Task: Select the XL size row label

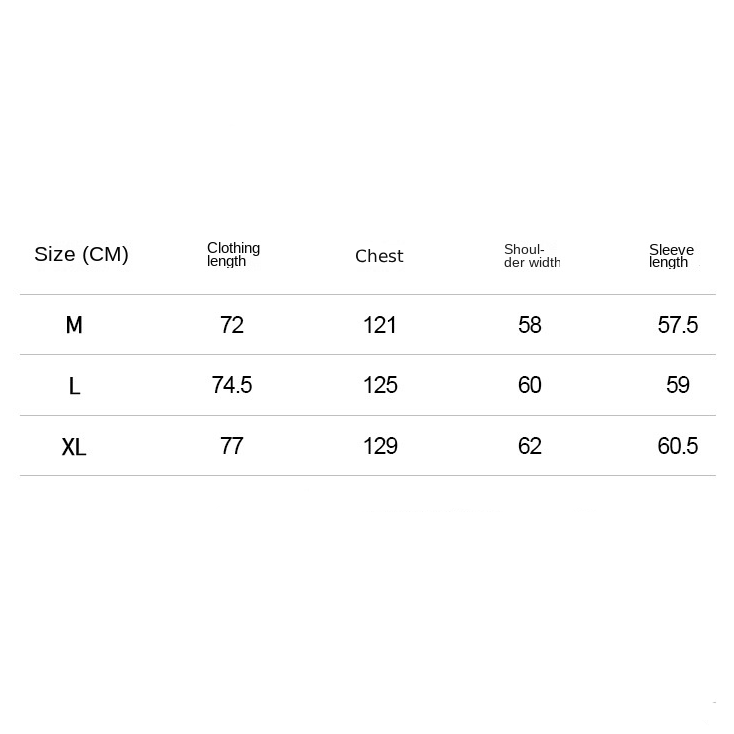Action: (x=74, y=447)
